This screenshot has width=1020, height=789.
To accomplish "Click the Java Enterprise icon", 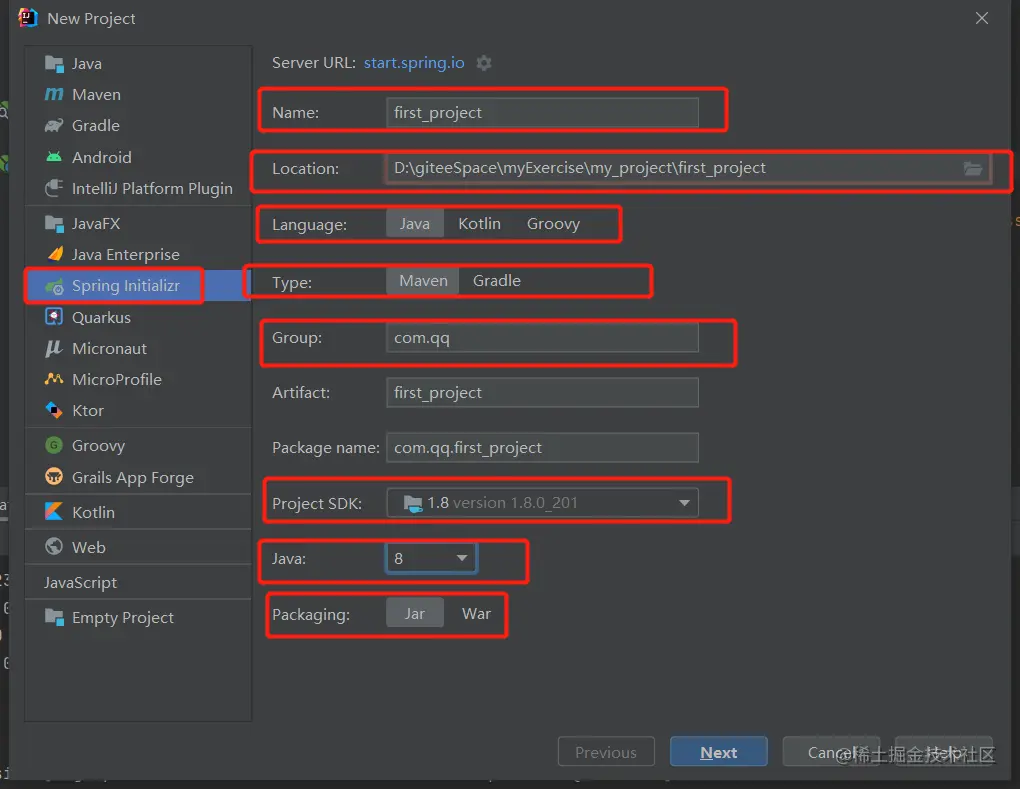I will [55, 254].
